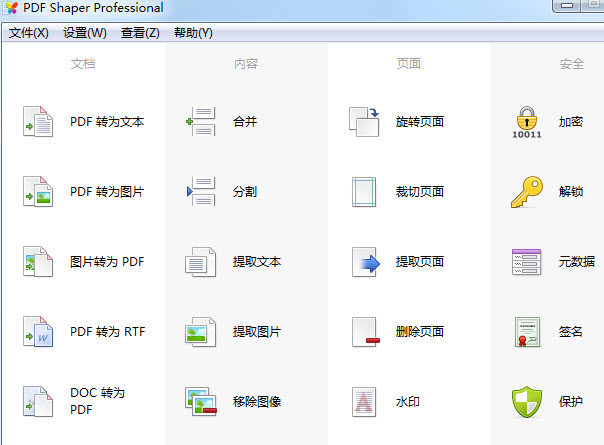Click the PDF 转为文本 document icon
This screenshot has width=604, height=445.
click(x=38, y=122)
